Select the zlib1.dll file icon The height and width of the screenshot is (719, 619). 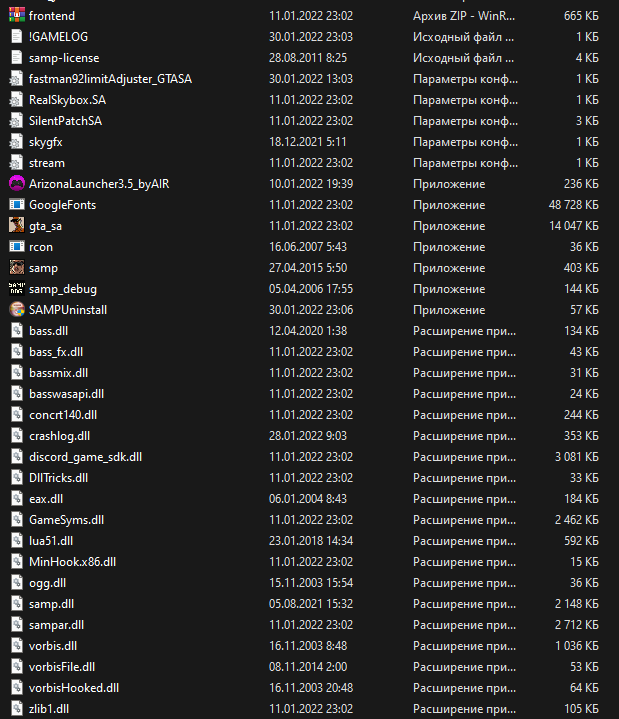[x=17, y=709]
